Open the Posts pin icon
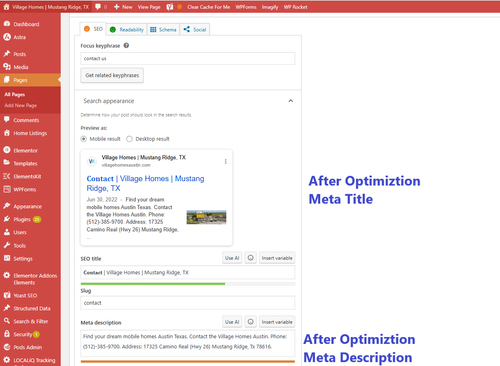The image size is (500, 366). (x=7, y=54)
